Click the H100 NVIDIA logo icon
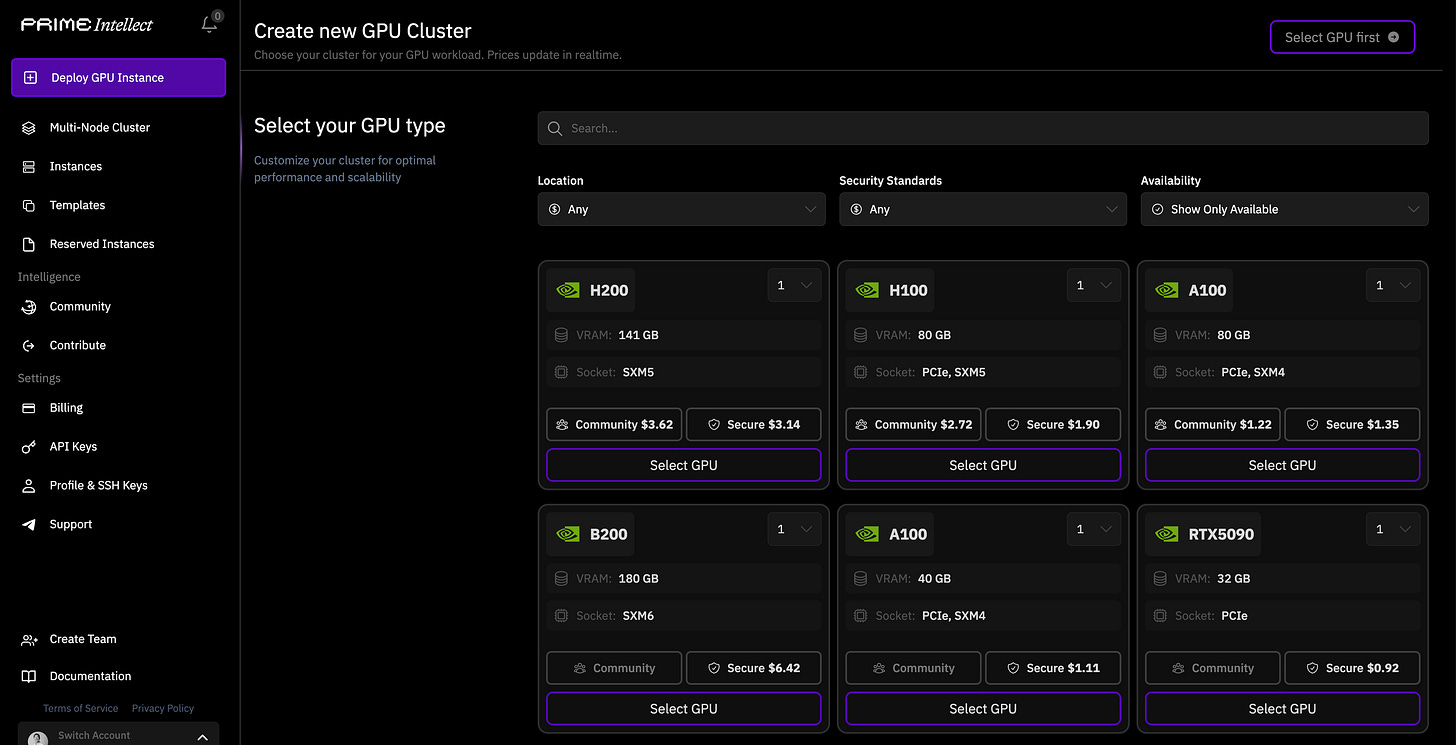This screenshot has height=745, width=1456. 867,290
